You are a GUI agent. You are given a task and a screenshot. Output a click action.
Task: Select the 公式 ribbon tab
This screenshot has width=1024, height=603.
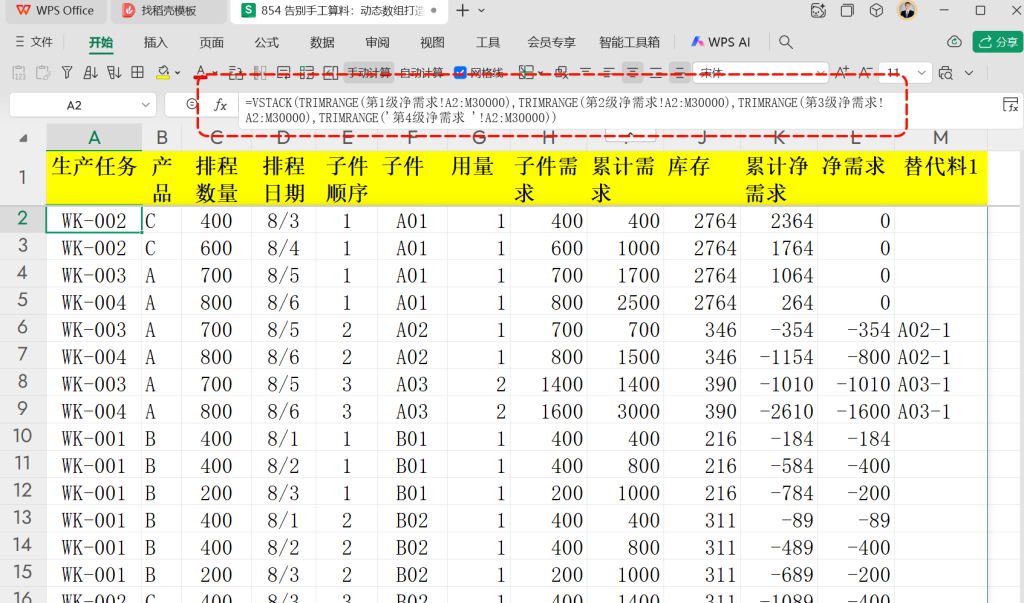(266, 42)
